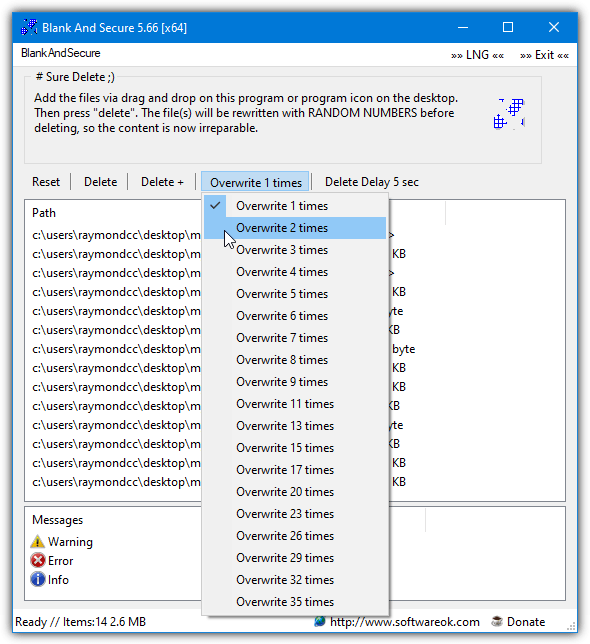The height and width of the screenshot is (644, 590).
Task: Select checked Overwrite 1 times option
Action: point(295,206)
